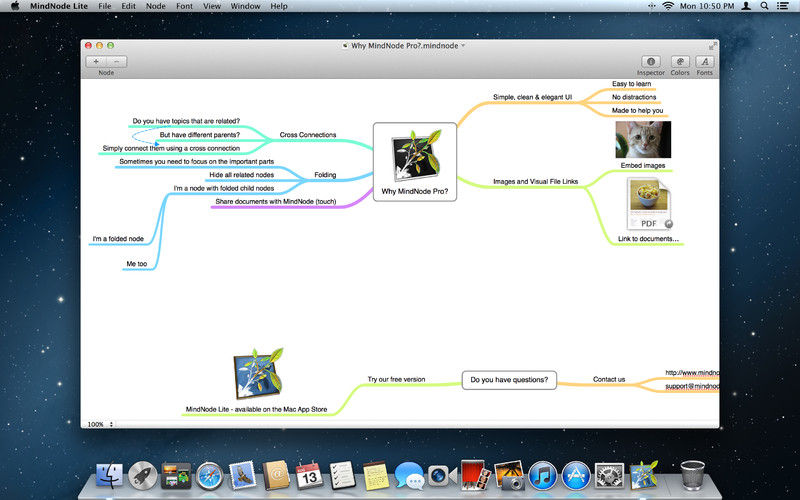800x500 pixels.
Task: Open the zoom 100% popup
Action: click(x=99, y=424)
